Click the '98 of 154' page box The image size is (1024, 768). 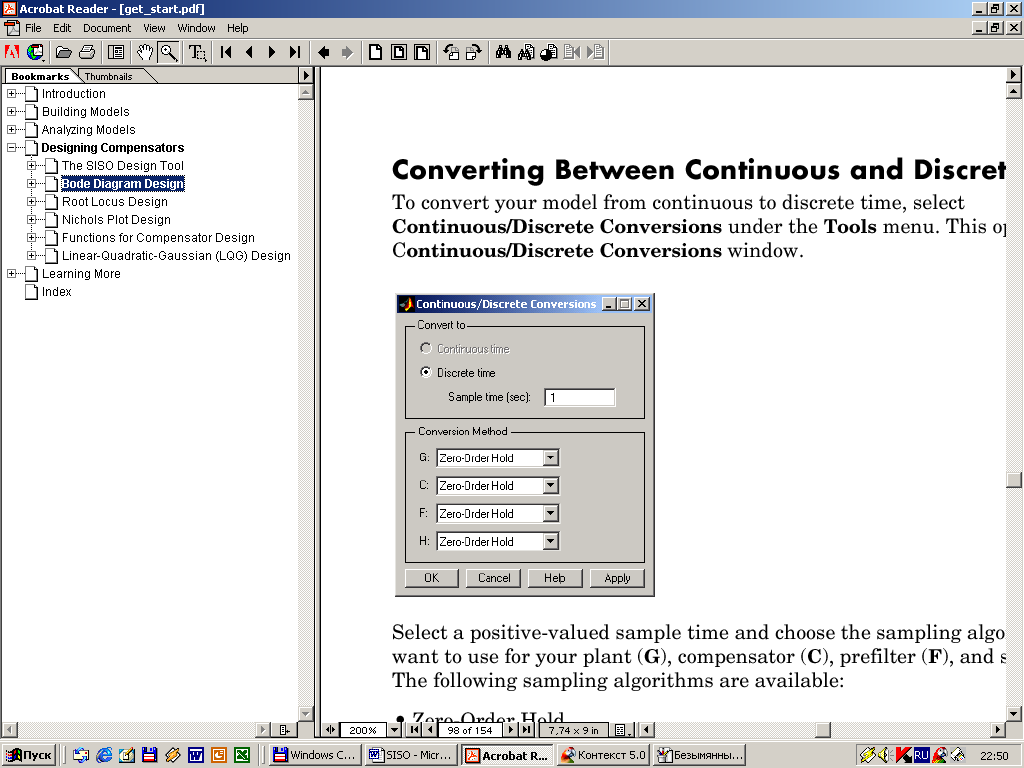(x=470, y=729)
